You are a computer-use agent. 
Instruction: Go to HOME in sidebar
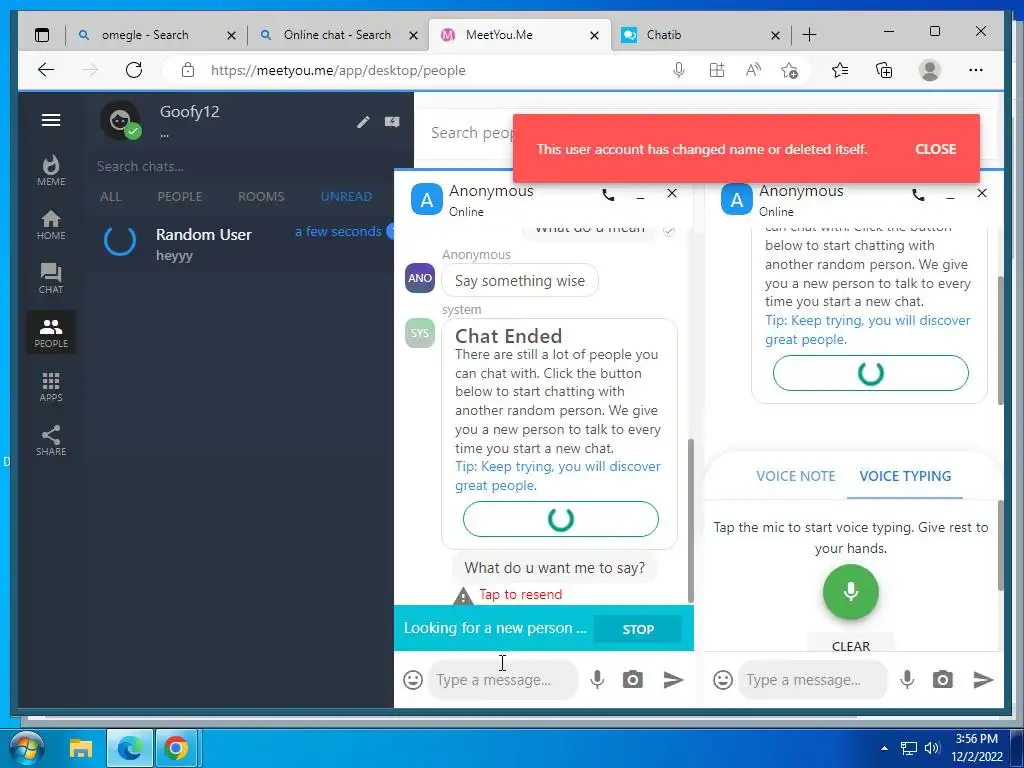click(x=51, y=225)
